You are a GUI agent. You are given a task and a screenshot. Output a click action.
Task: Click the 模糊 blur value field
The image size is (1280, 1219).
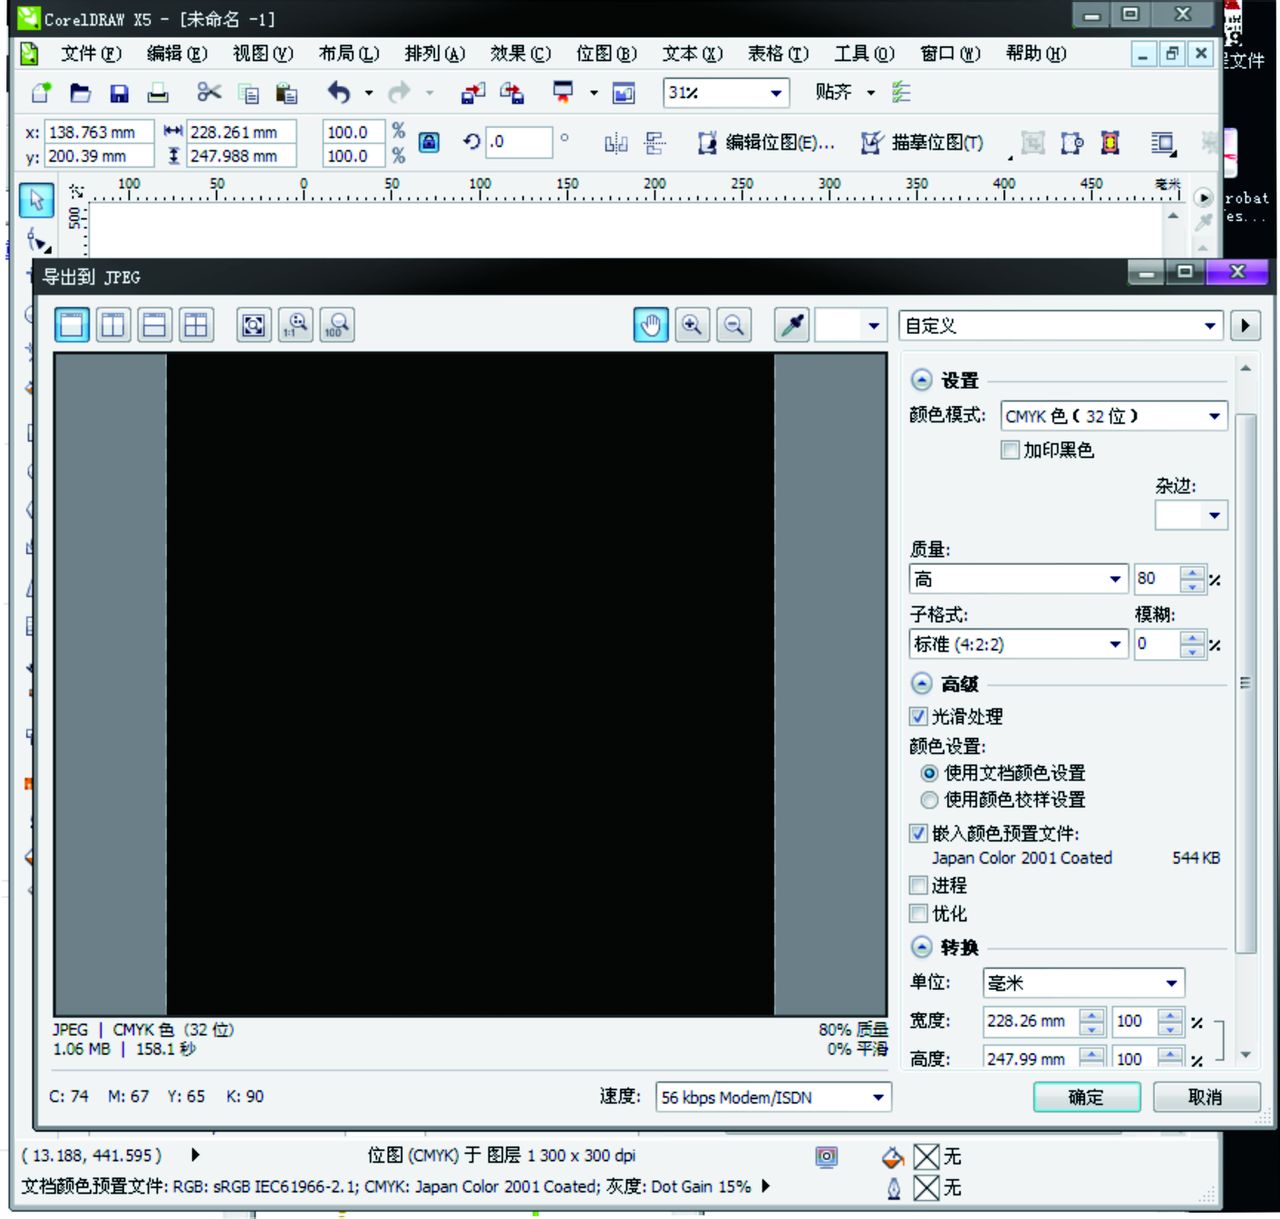coord(1157,644)
